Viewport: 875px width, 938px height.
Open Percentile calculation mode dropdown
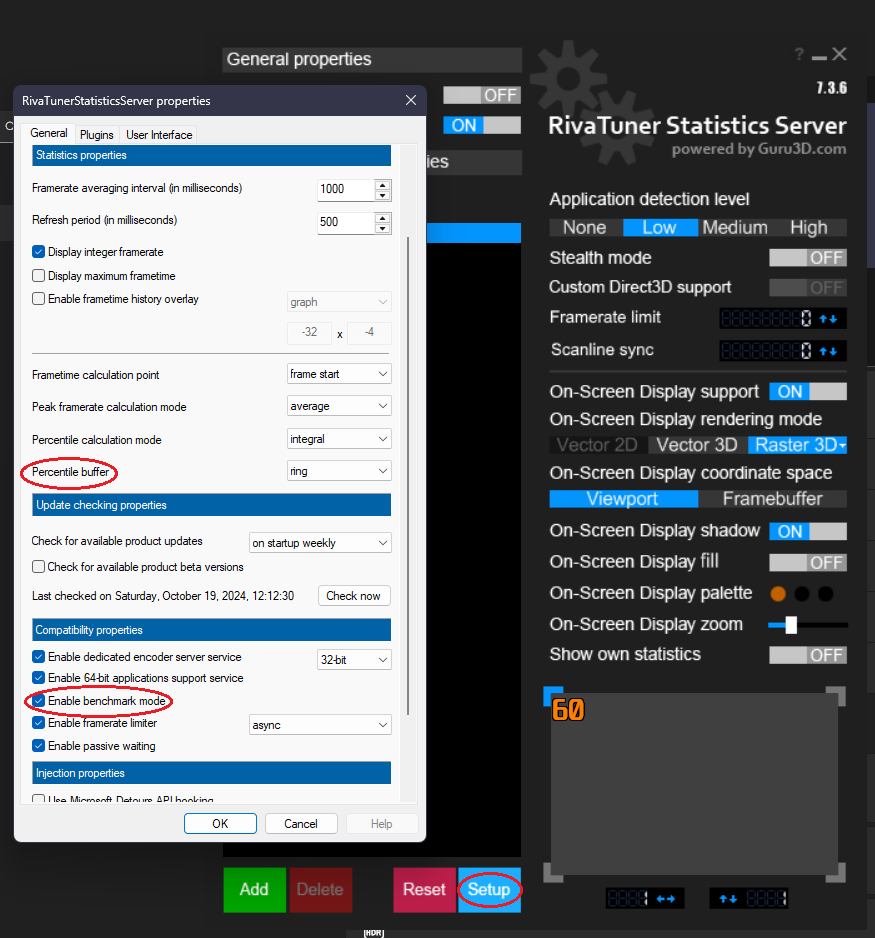pyautogui.click(x=339, y=439)
